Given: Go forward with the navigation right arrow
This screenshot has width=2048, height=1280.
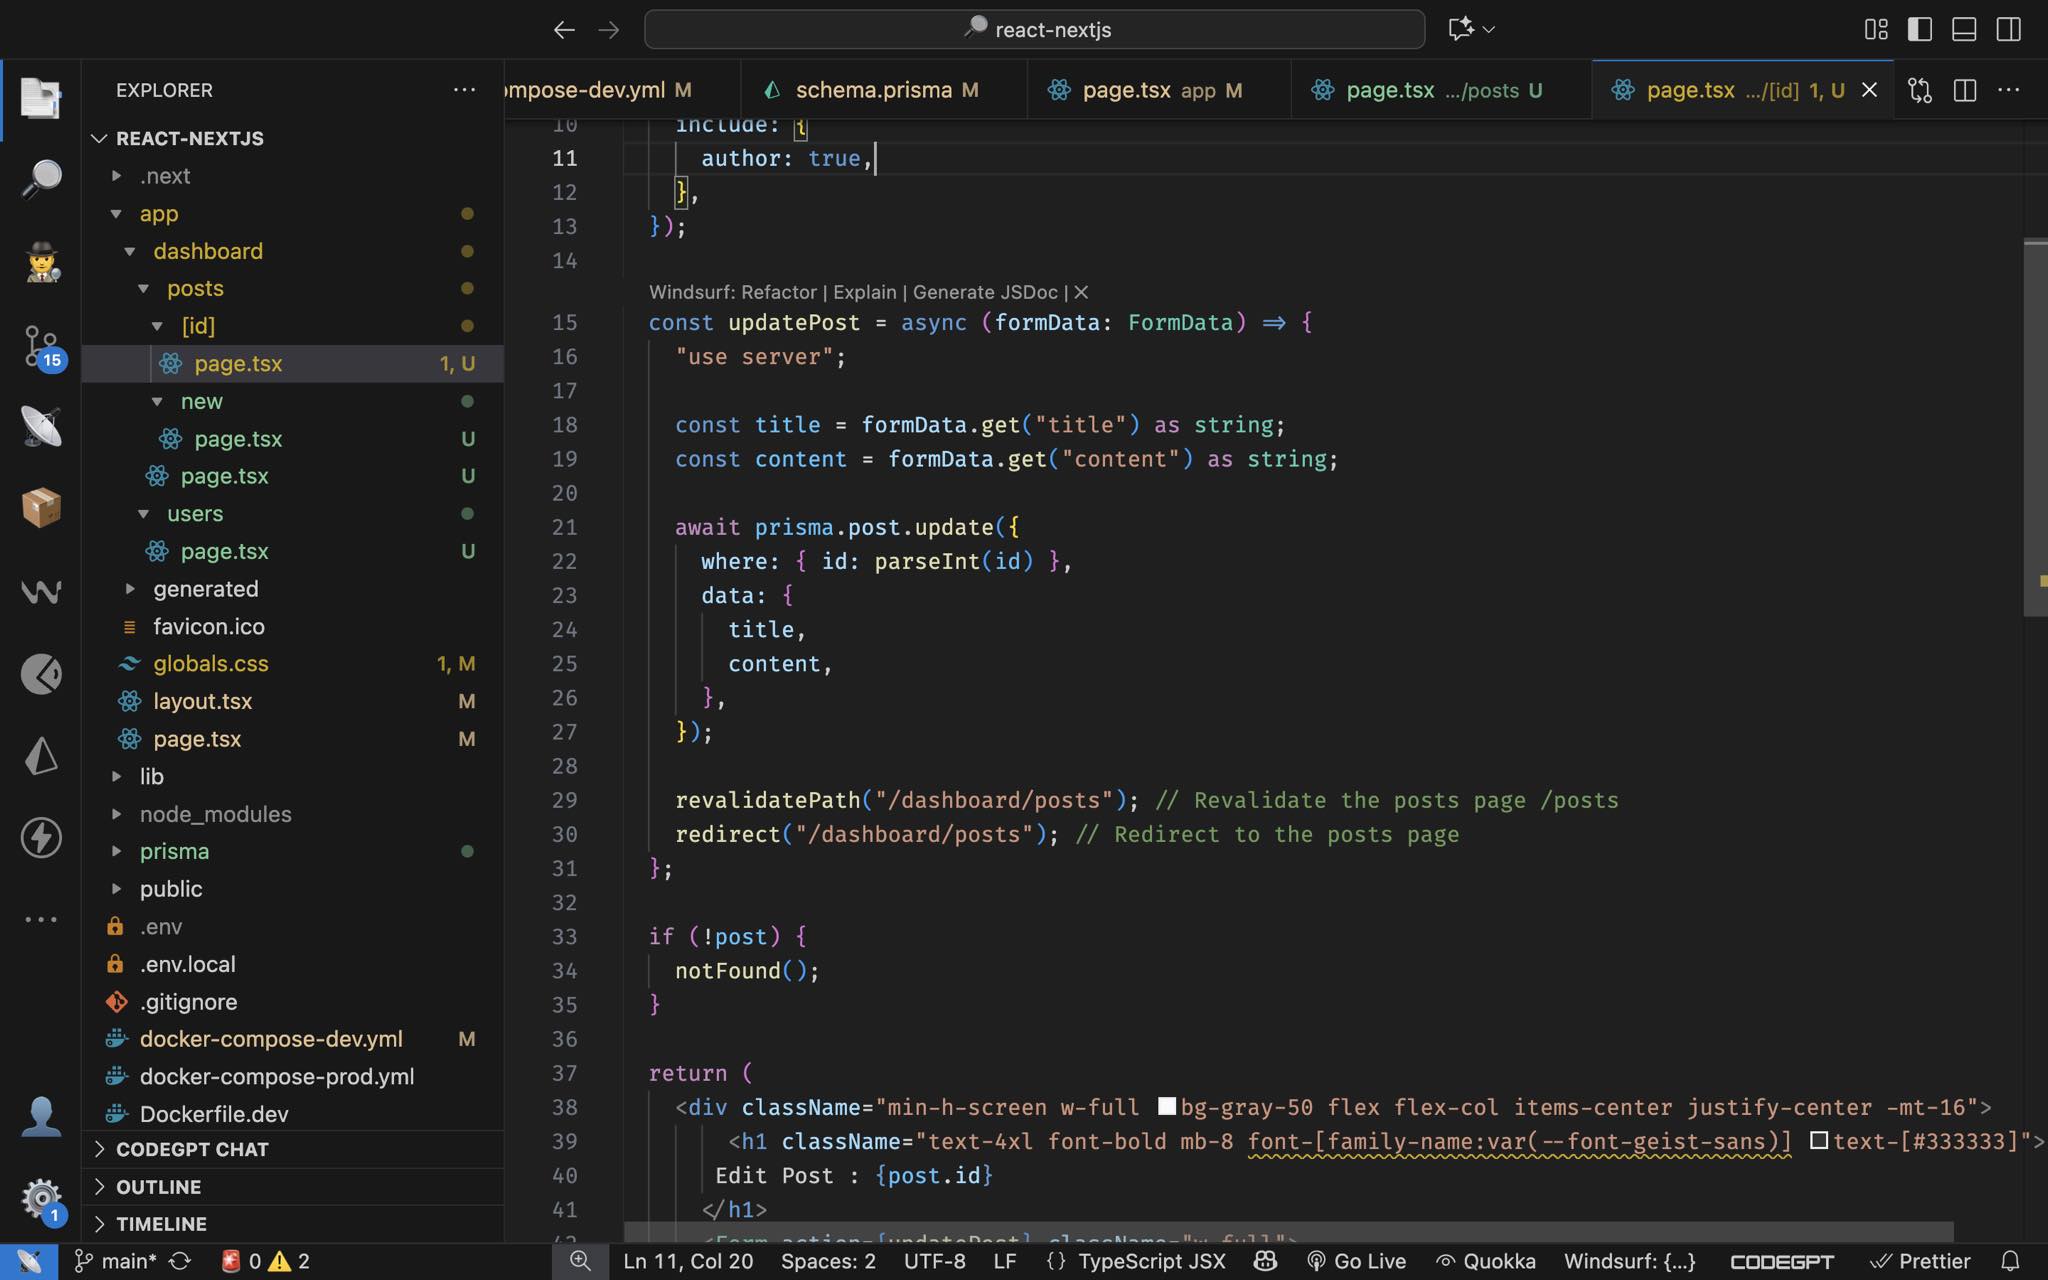Looking at the screenshot, I should (x=609, y=30).
